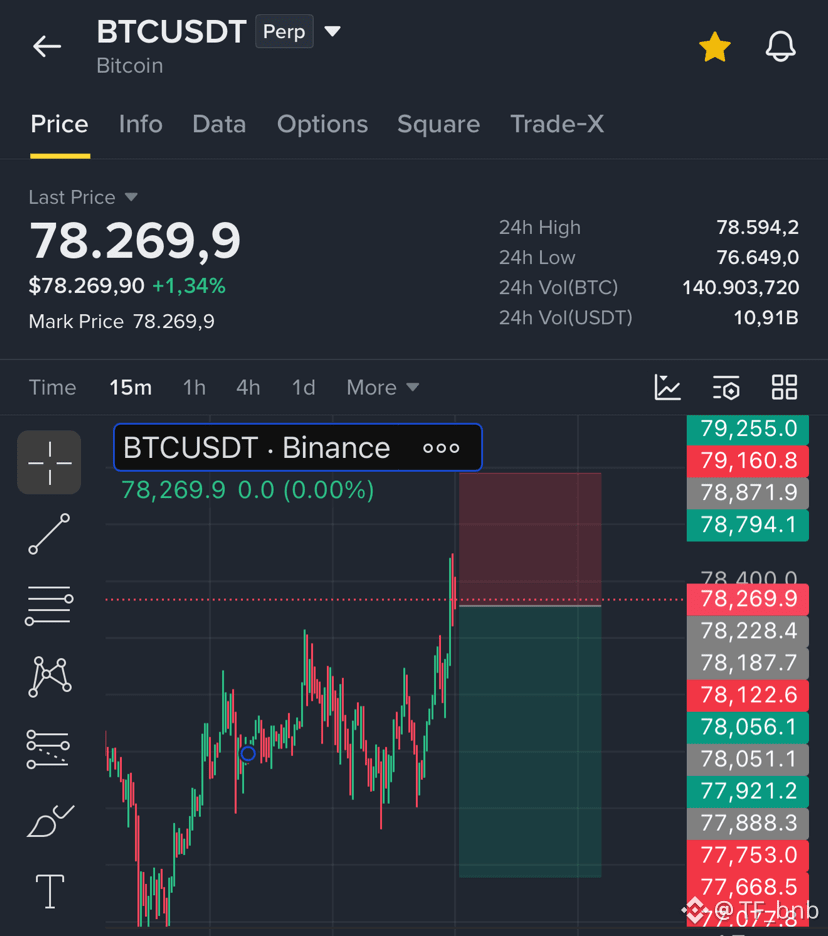Click the +1,34% change percentage
828x936 pixels.
pyautogui.click(x=189, y=286)
